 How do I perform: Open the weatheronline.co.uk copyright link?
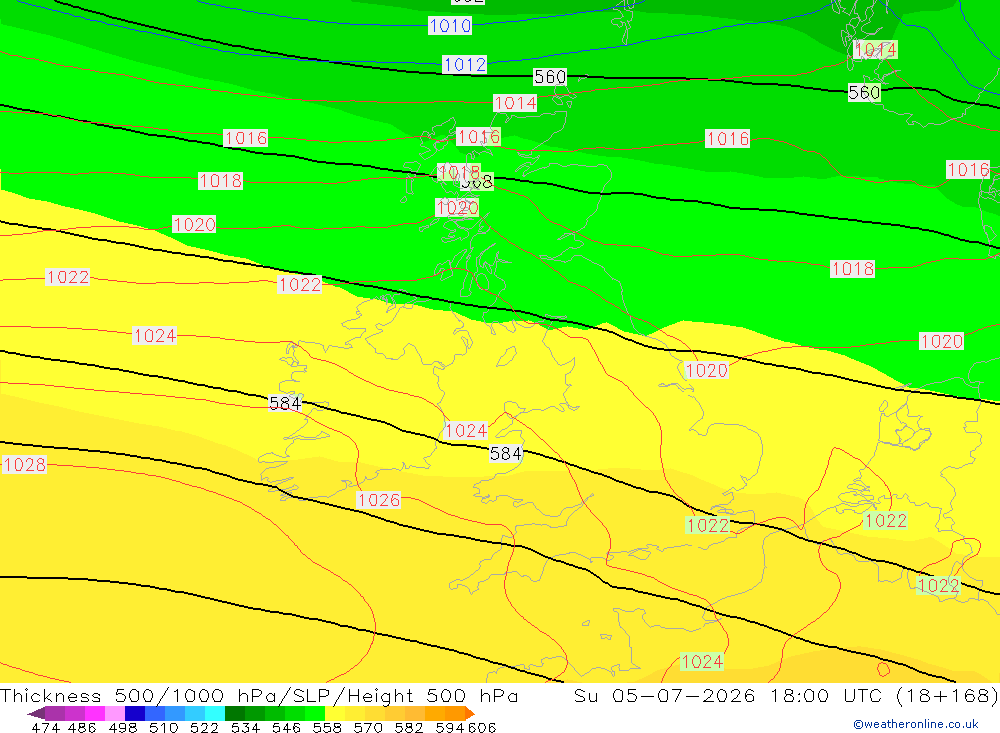916,724
